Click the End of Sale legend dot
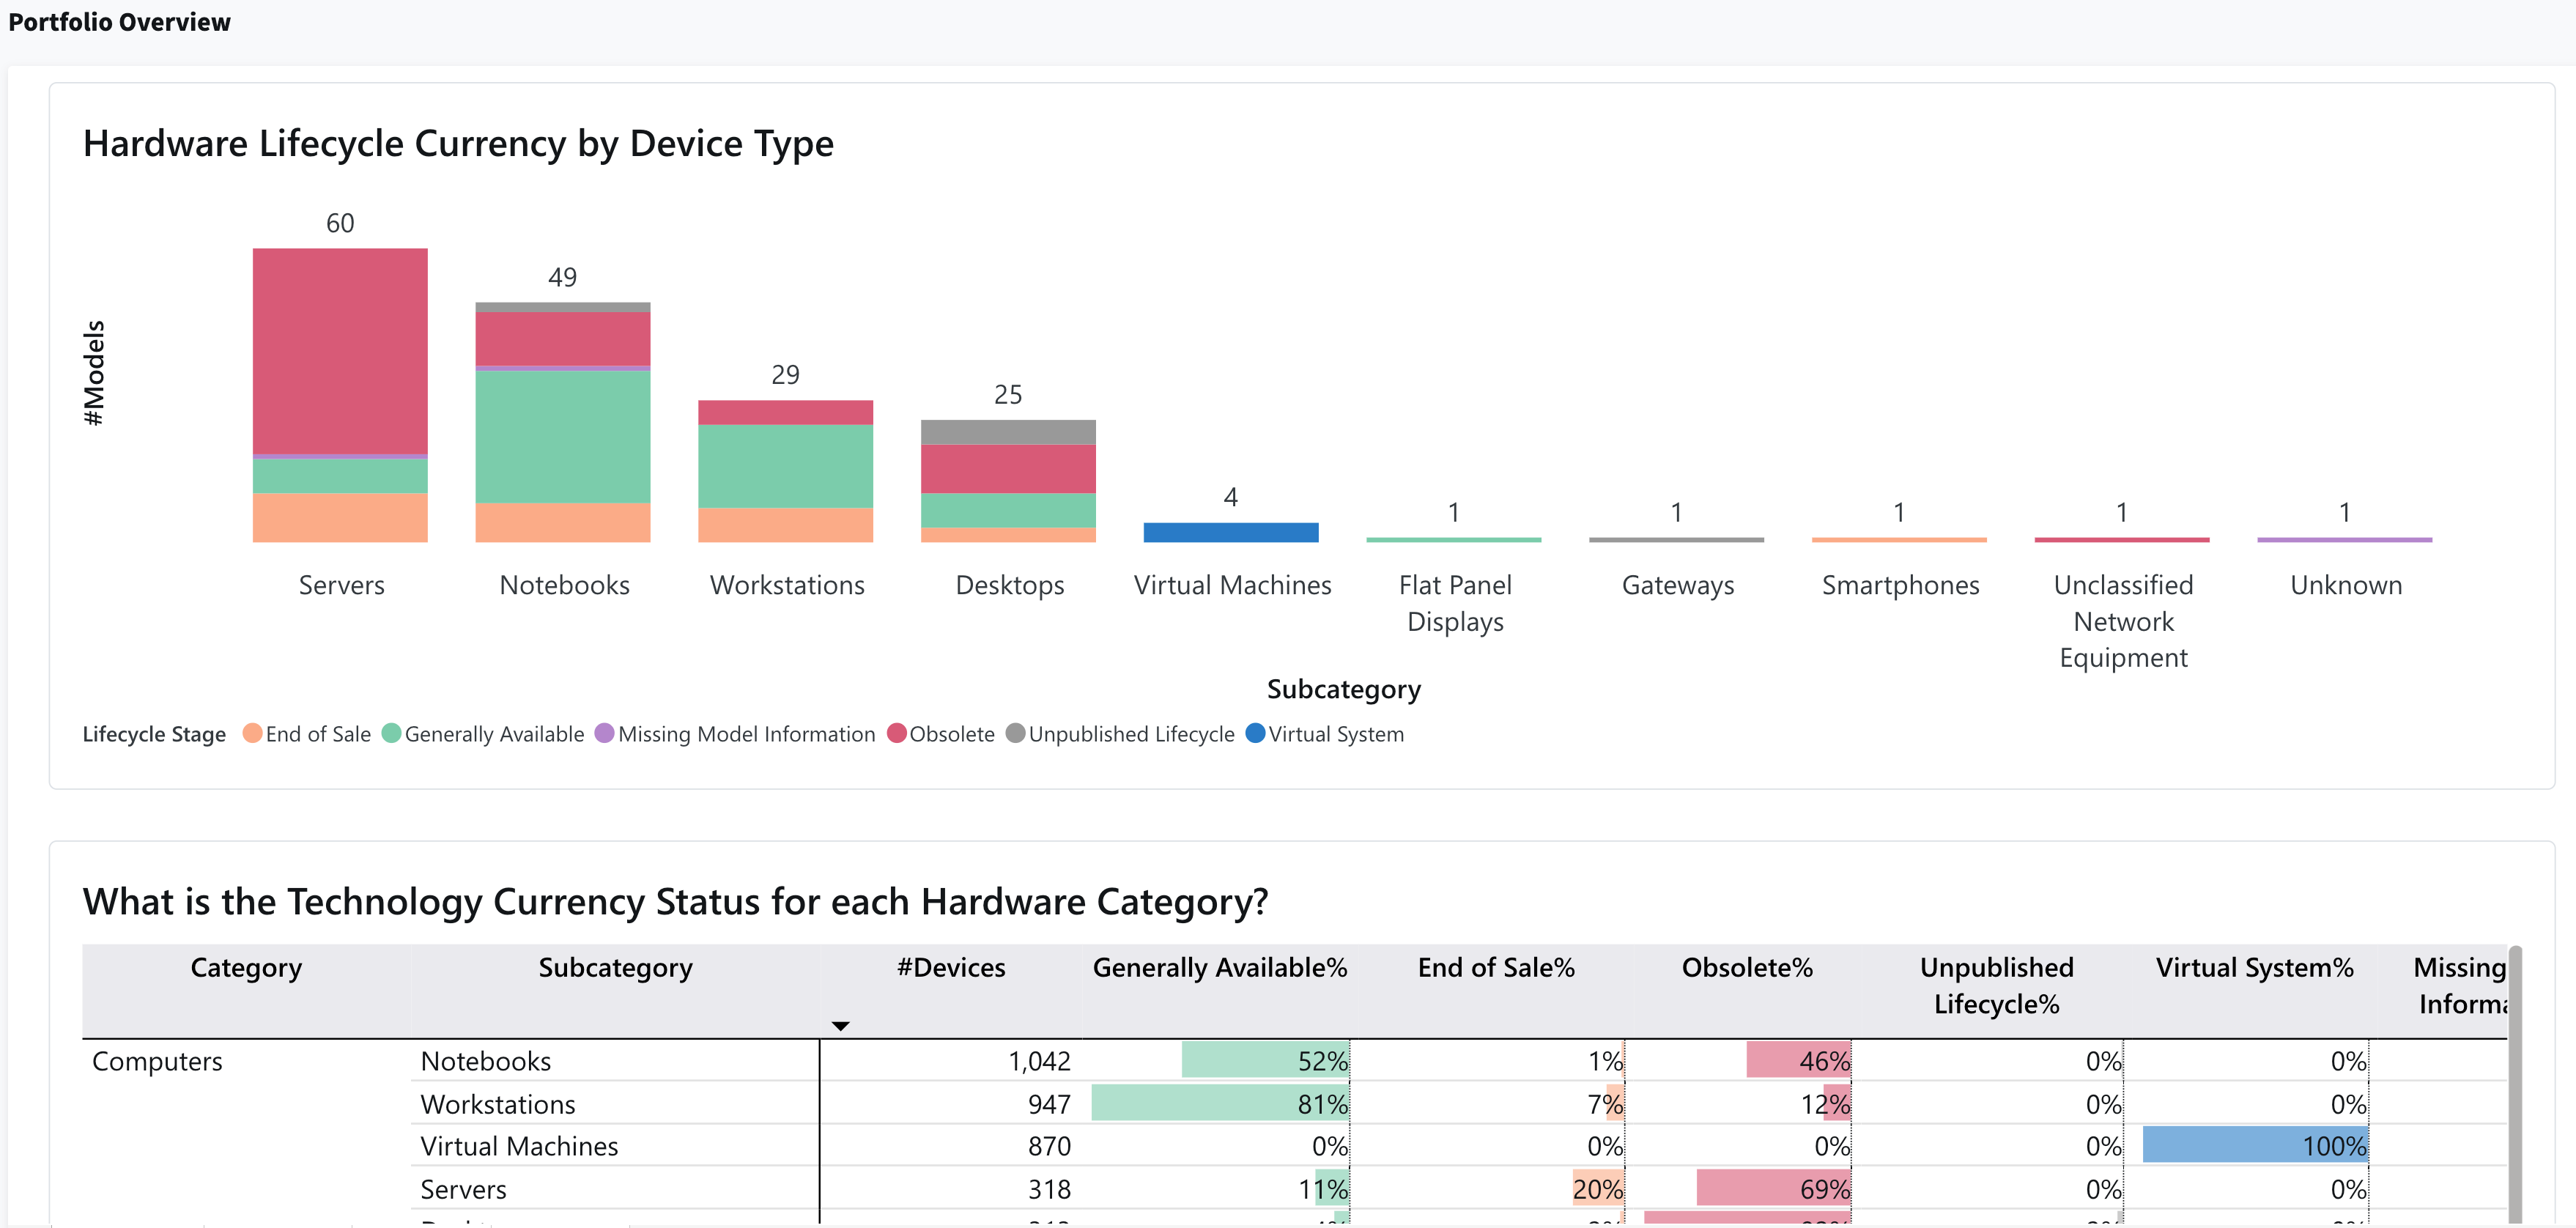The image size is (2576, 1228). point(252,733)
